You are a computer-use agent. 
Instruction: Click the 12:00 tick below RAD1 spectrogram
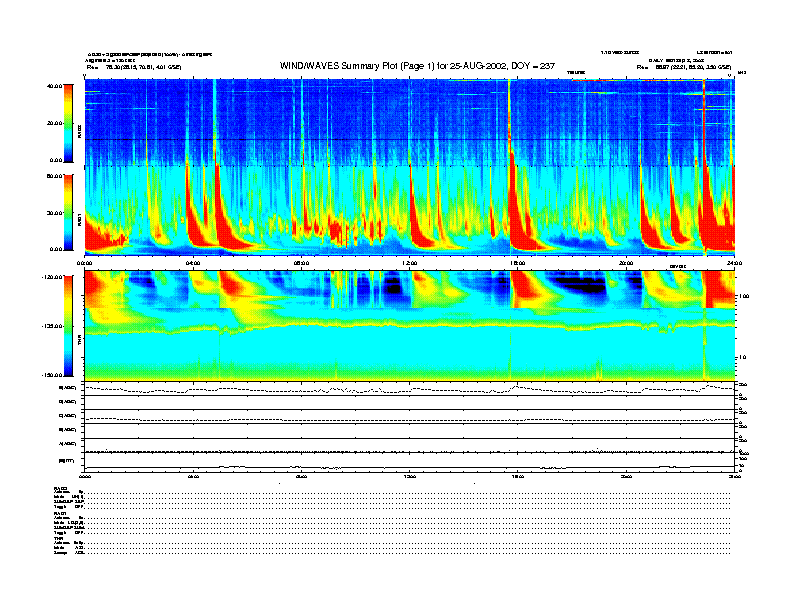(410, 263)
